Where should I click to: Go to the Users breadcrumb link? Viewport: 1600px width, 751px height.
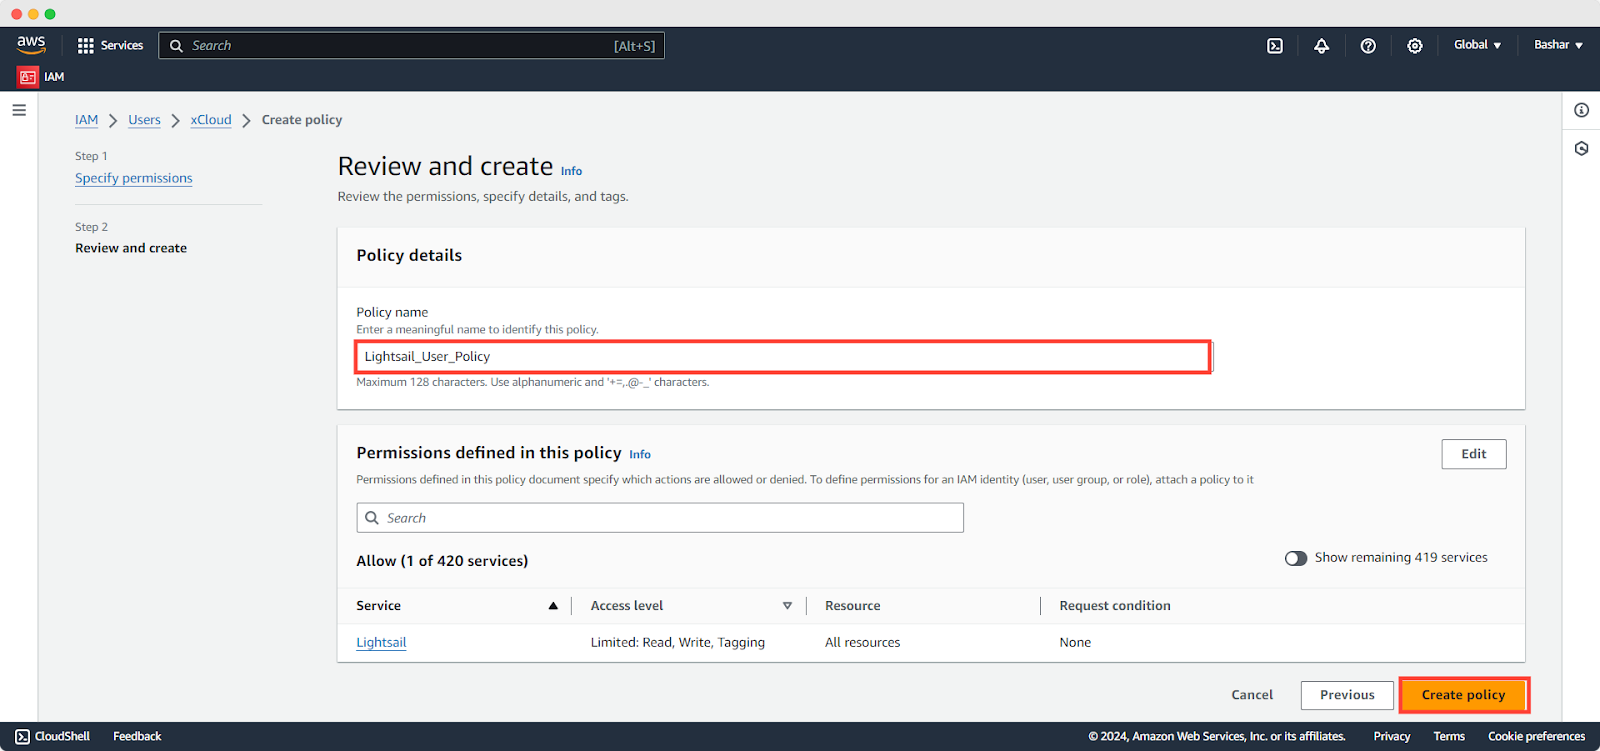click(x=144, y=120)
